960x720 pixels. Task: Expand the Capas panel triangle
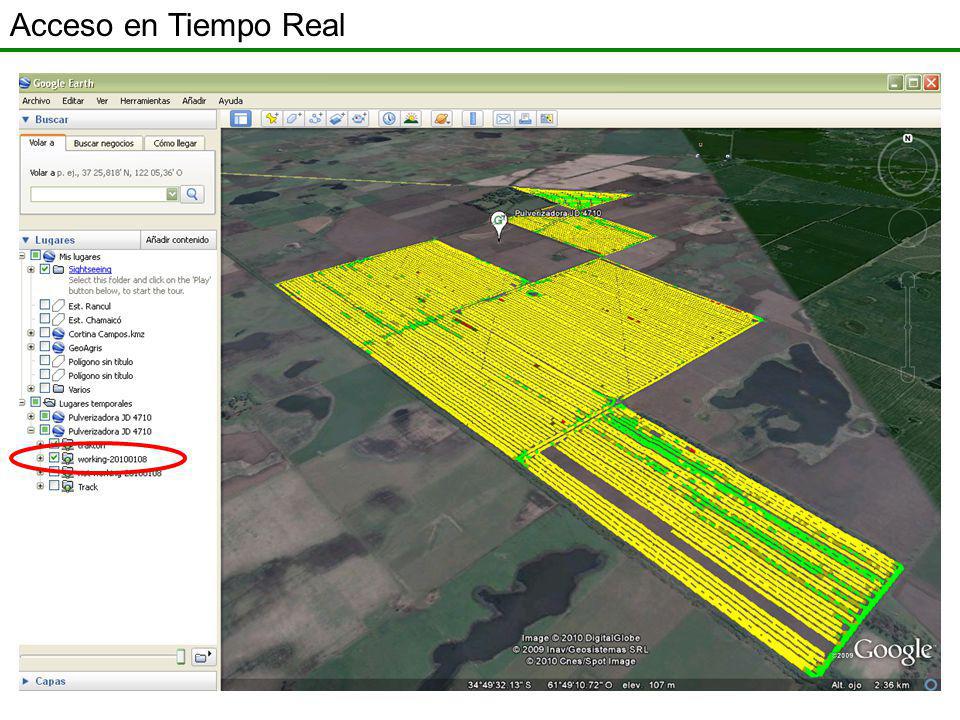click(x=26, y=681)
